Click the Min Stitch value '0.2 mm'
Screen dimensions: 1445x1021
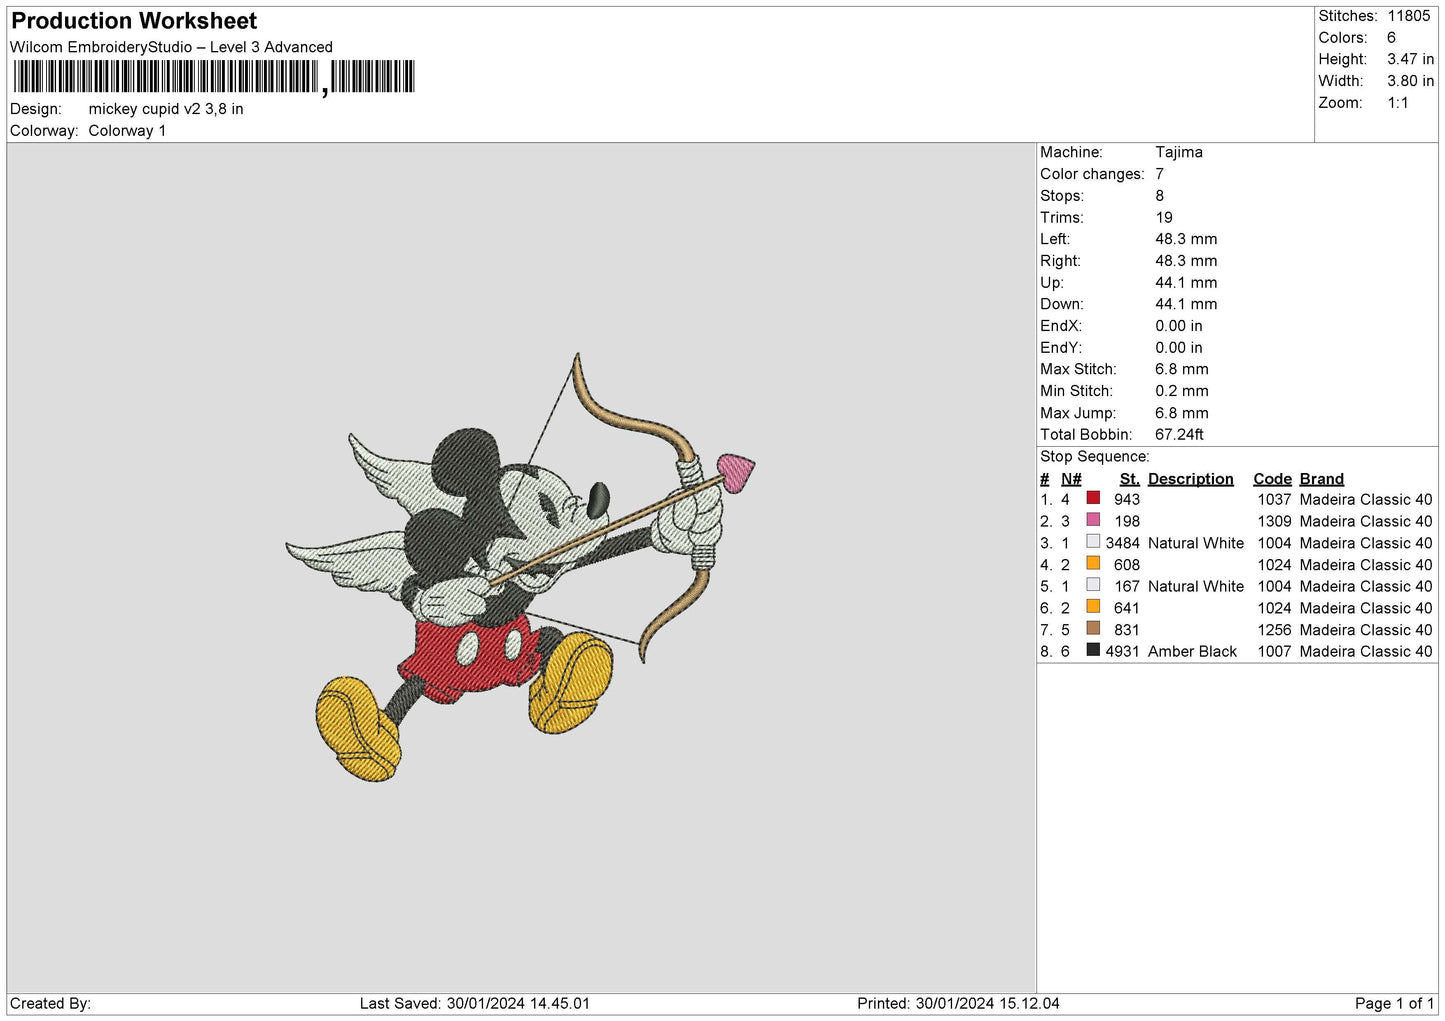tap(1182, 391)
